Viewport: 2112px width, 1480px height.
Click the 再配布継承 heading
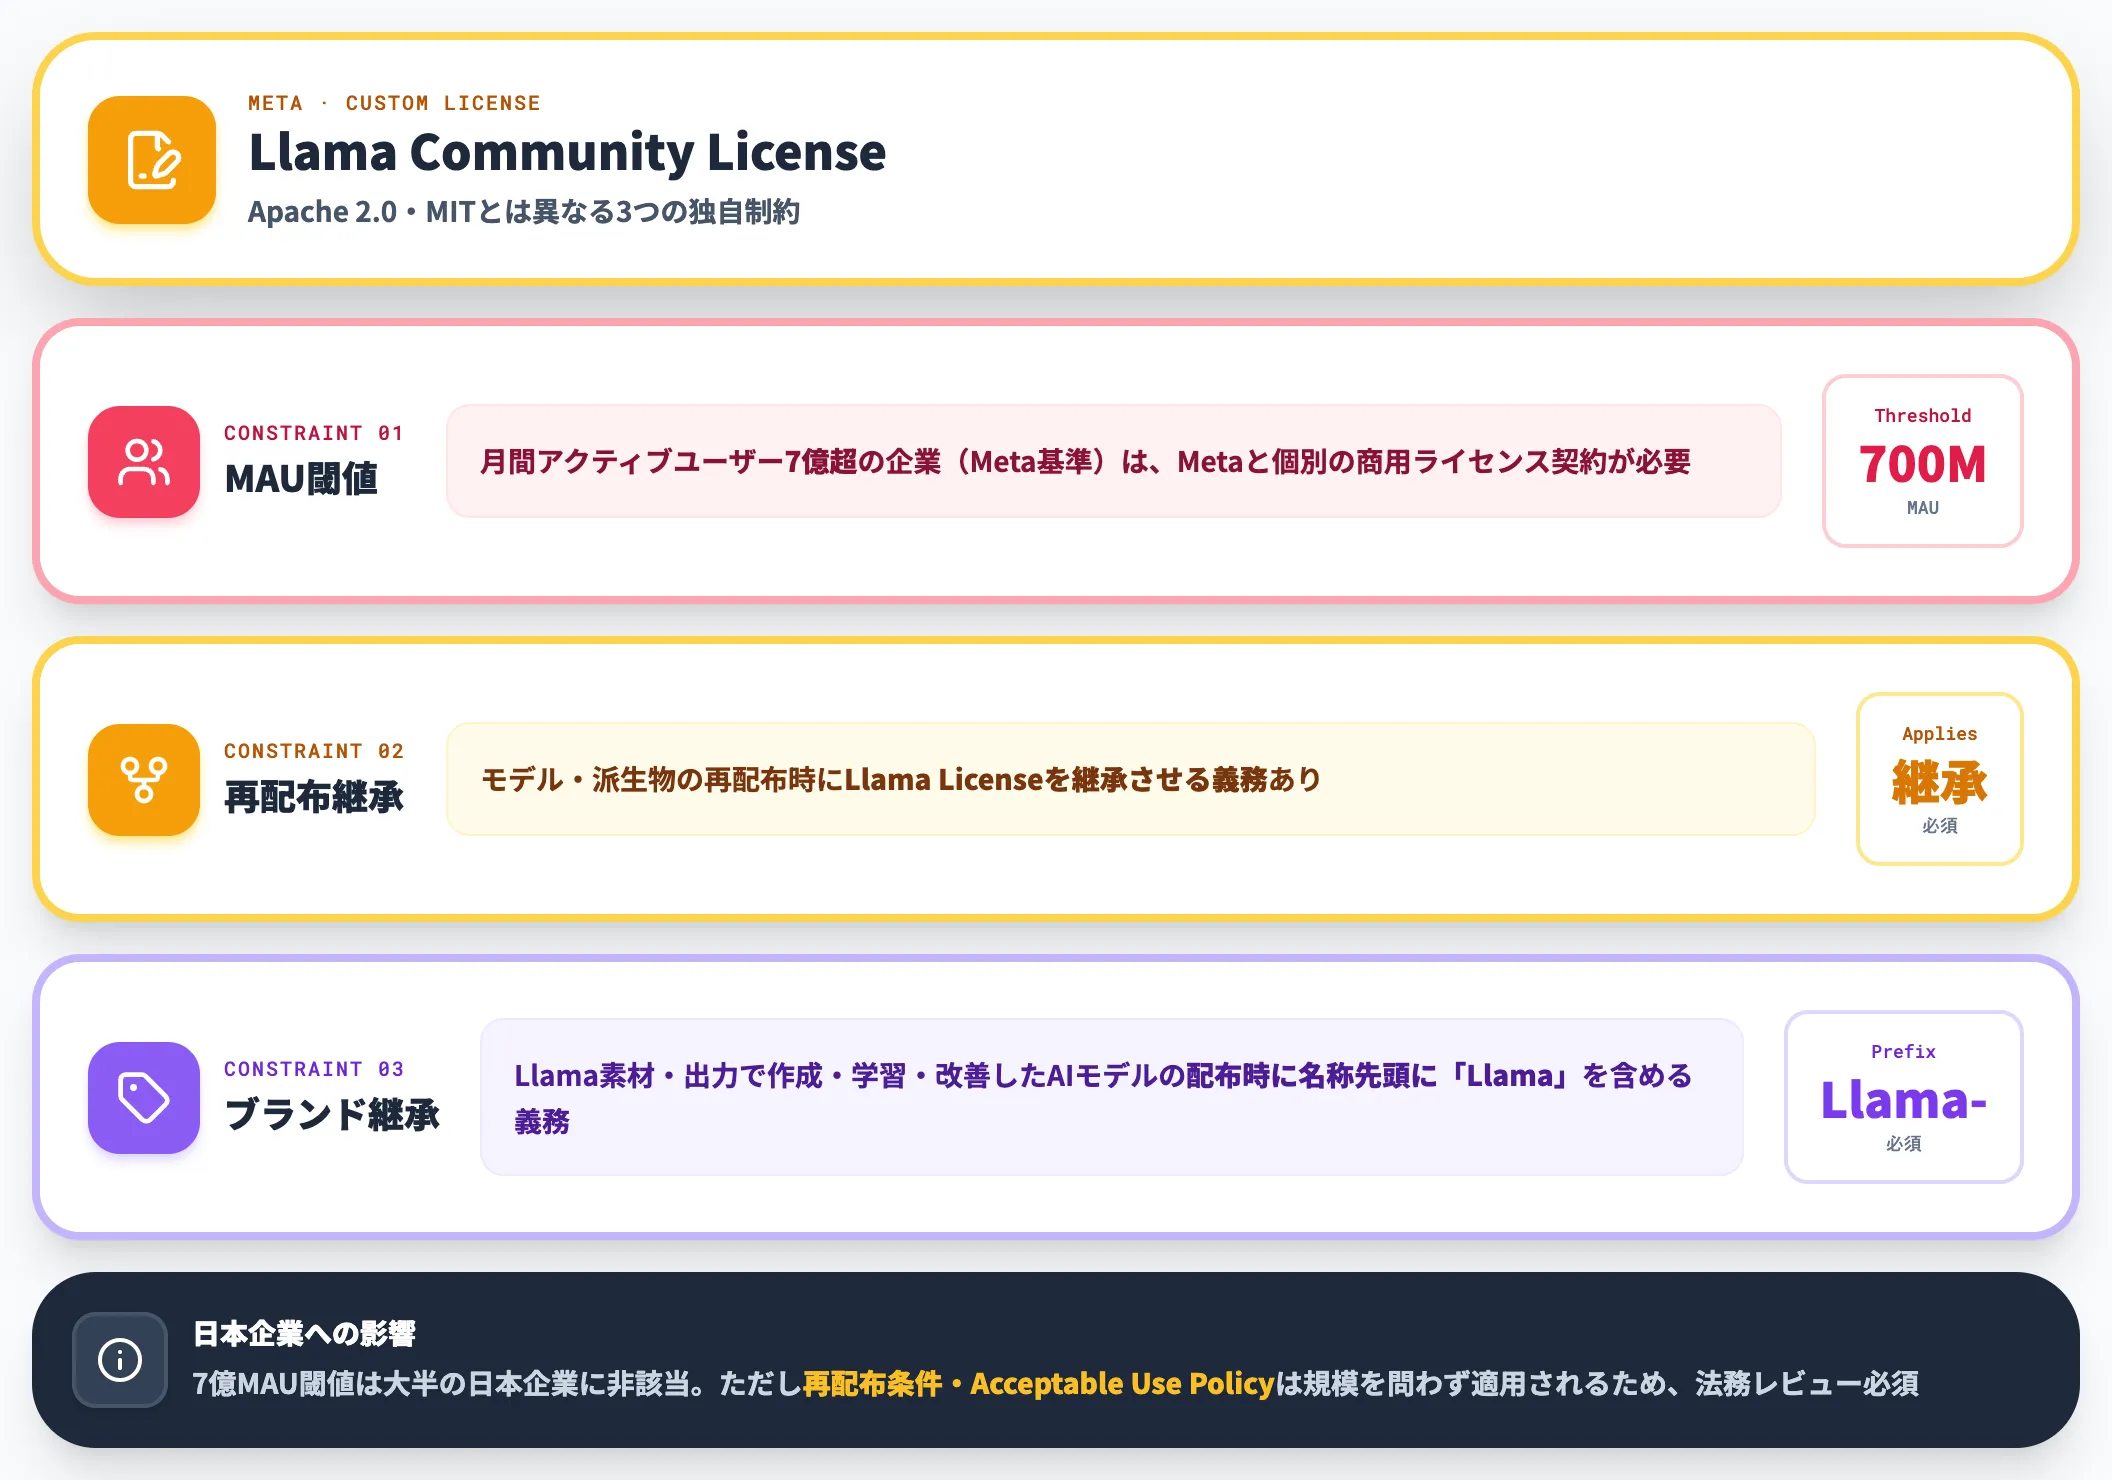coord(314,797)
